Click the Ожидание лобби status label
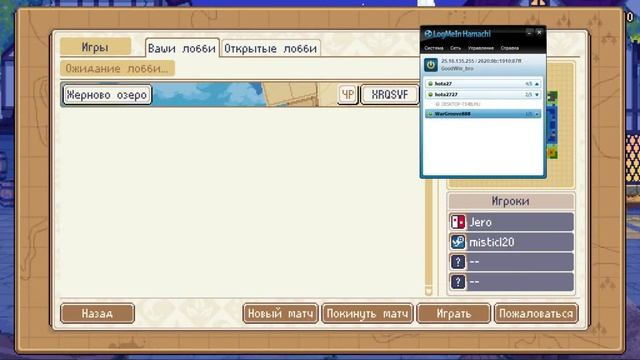Screen dimensions: 640x360 pos(117,68)
